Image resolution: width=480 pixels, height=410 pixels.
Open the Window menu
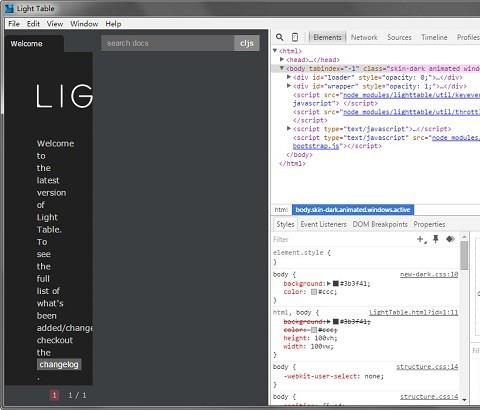click(84, 24)
